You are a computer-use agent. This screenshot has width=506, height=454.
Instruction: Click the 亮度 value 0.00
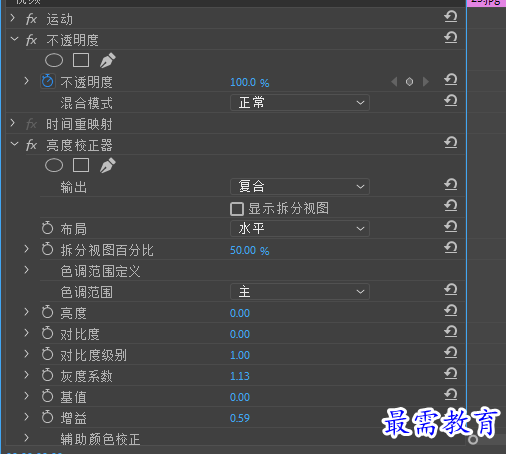pyautogui.click(x=240, y=313)
